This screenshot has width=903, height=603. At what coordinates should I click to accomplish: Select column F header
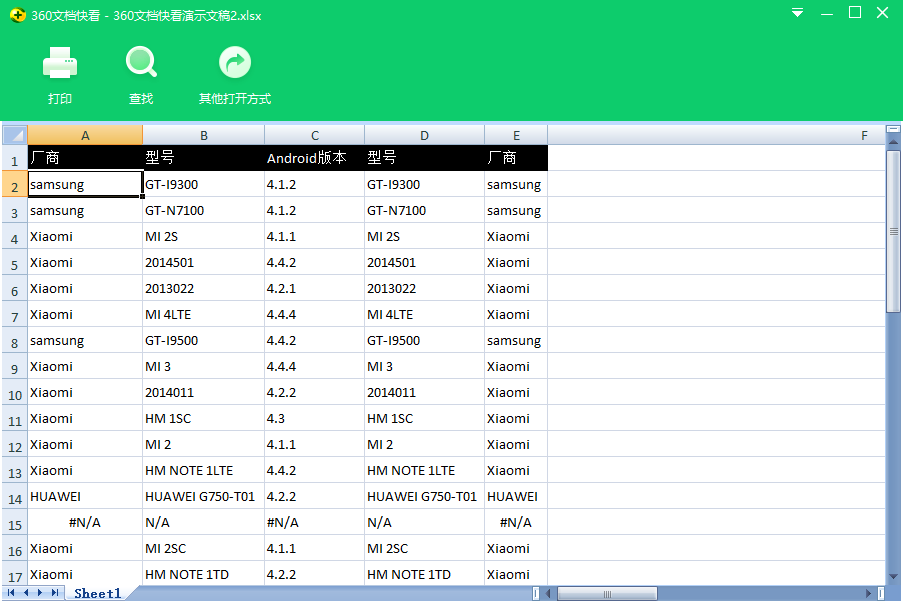(716, 135)
